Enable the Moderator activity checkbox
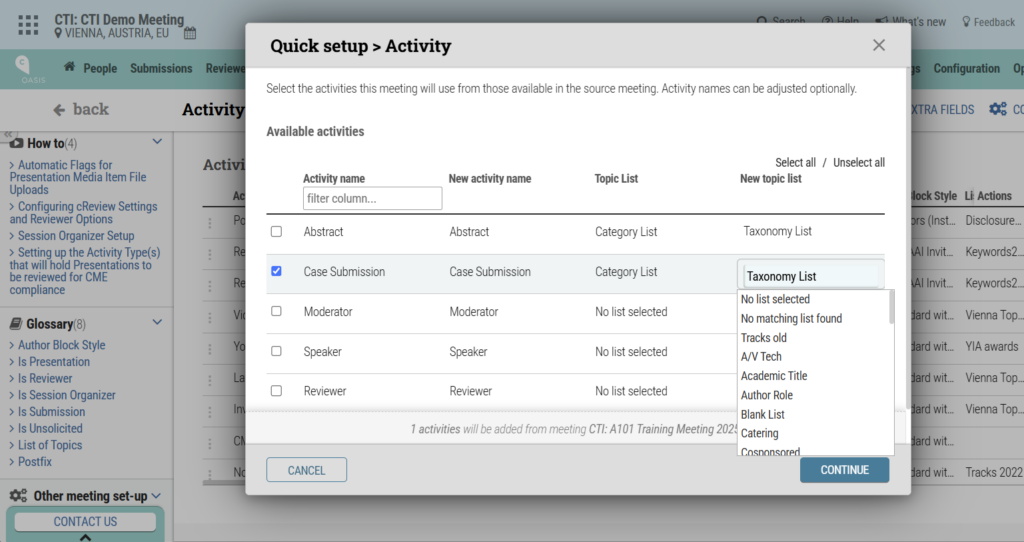1024x542 pixels. (277, 311)
